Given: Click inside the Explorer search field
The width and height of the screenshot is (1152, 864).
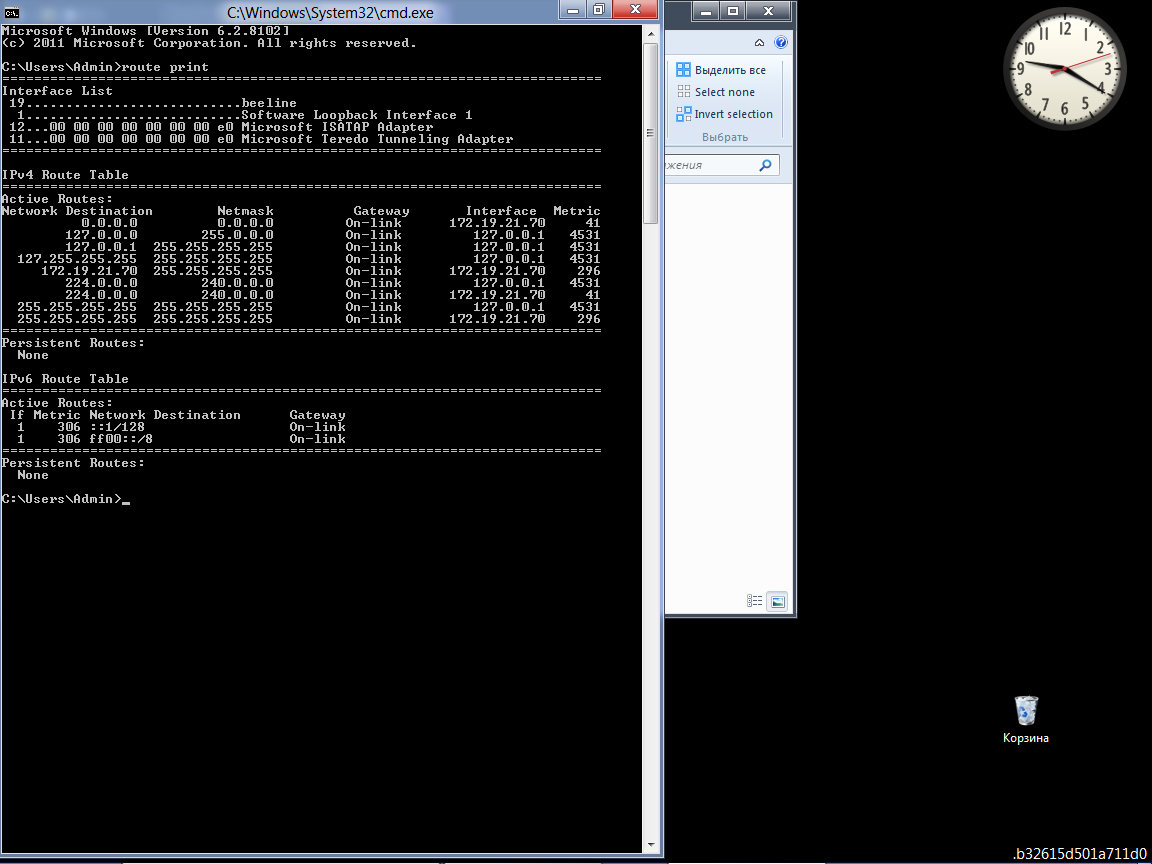Looking at the screenshot, I should (x=710, y=165).
